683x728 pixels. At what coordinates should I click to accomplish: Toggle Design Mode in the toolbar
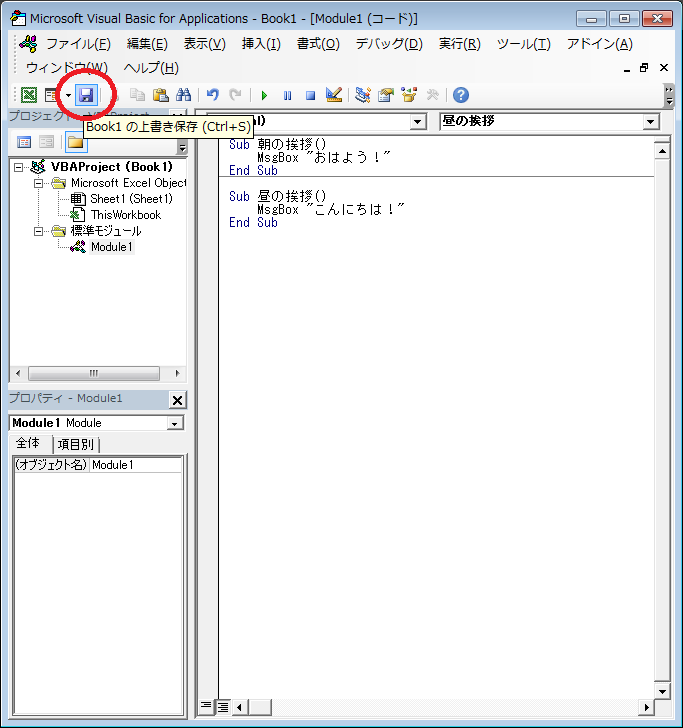pos(334,95)
